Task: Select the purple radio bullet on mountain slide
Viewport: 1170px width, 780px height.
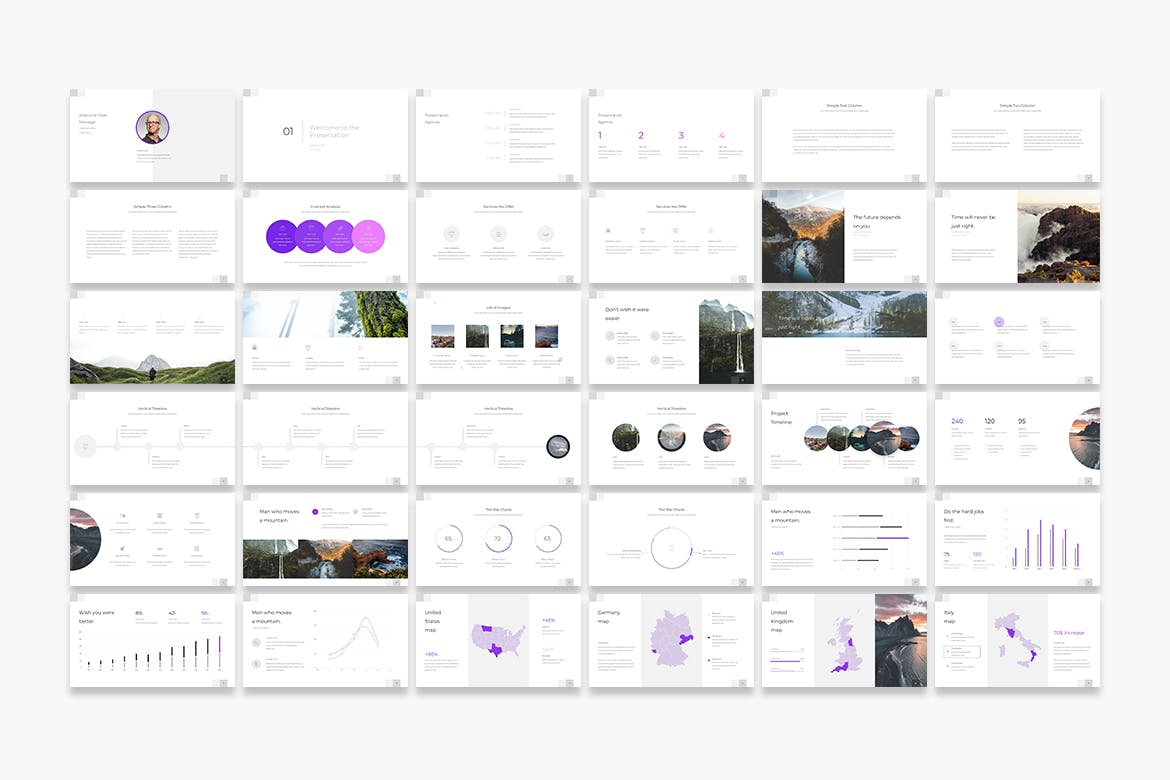Action: pos(316,511)
